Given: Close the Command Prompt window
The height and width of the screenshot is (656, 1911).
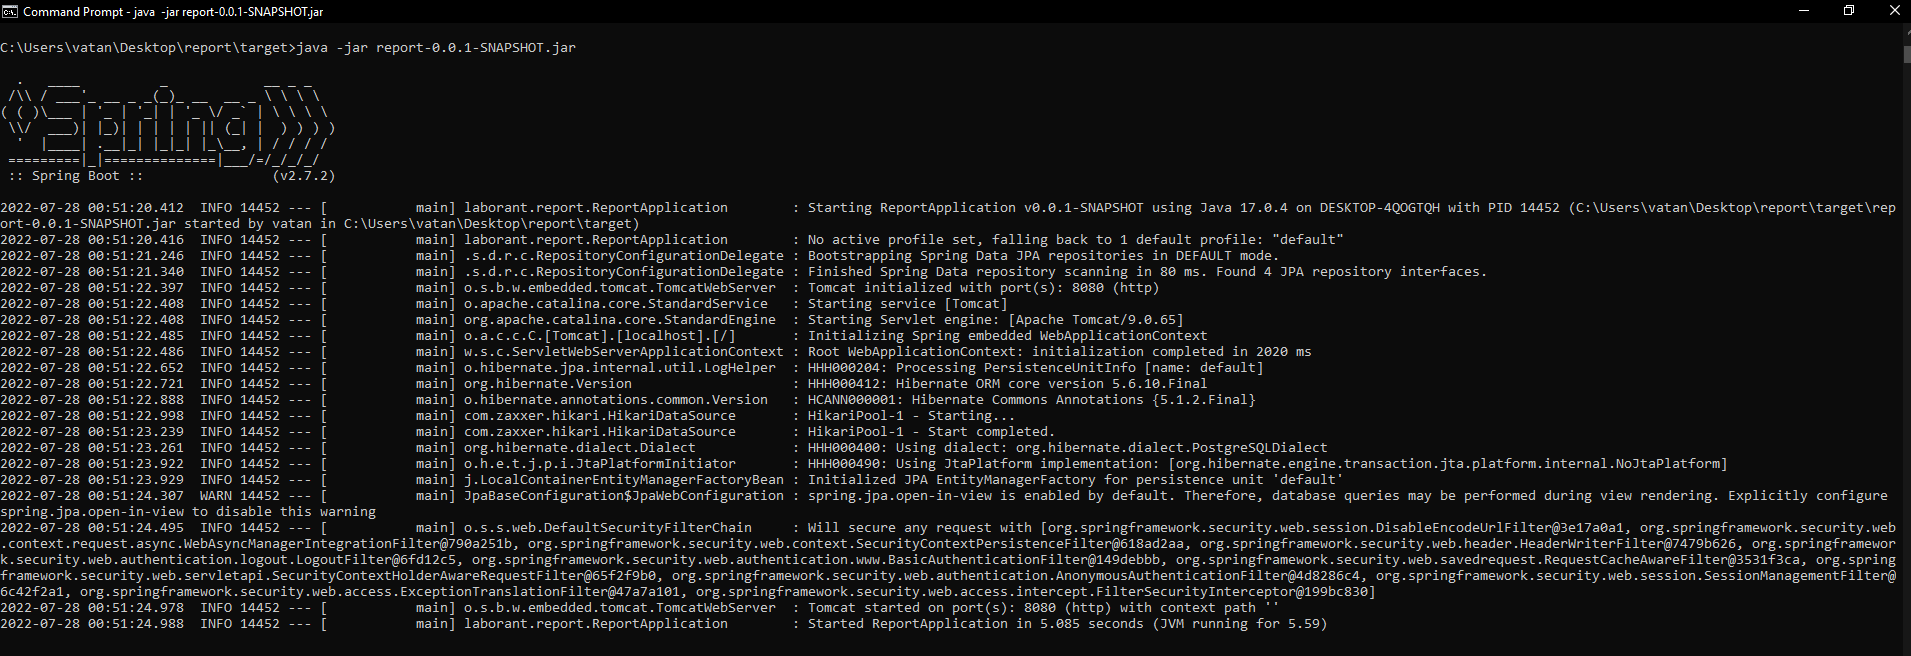Looking at the screenshot, I should (x=1894, y=11).
